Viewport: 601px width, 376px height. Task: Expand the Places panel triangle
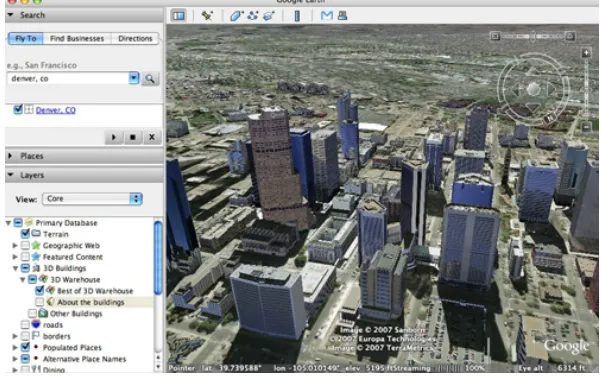pos(11,156)
